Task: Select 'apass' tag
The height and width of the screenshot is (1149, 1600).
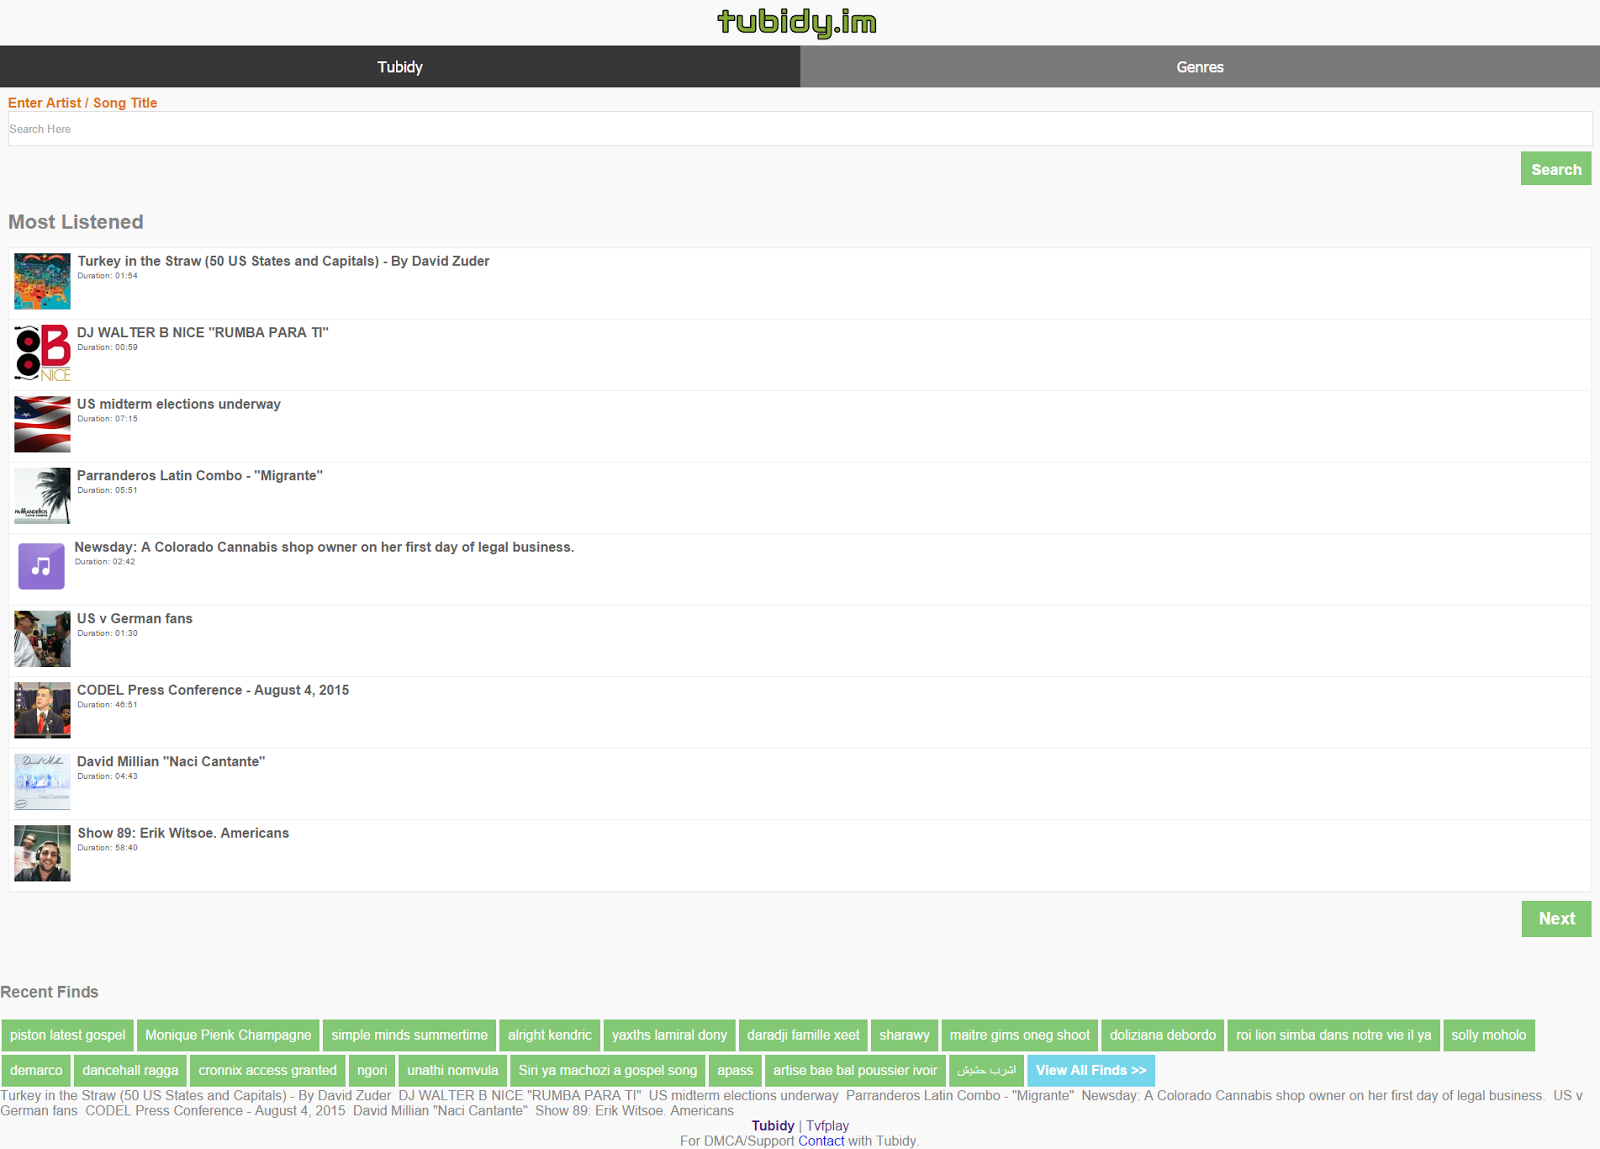Action: click(735, 1070)
